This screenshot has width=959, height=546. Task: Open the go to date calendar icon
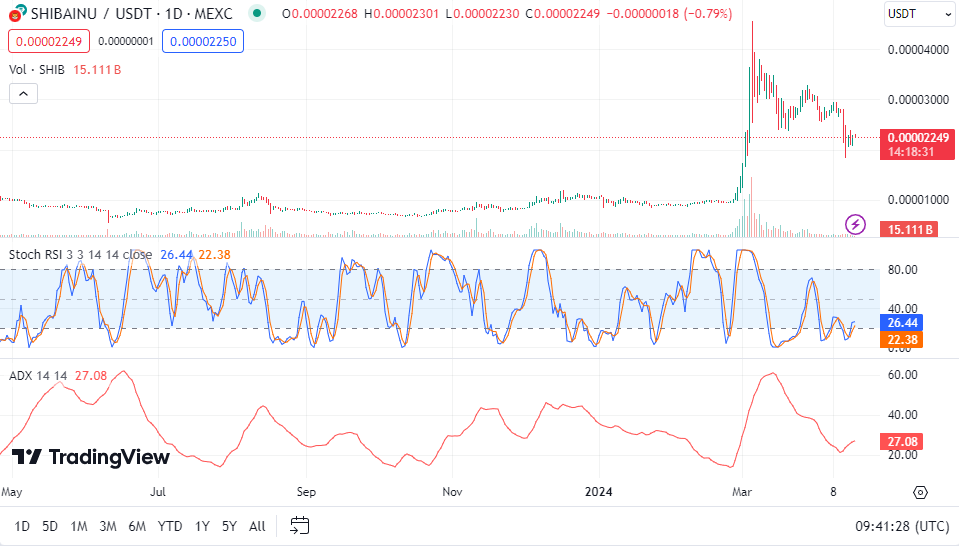coord(300,525)
